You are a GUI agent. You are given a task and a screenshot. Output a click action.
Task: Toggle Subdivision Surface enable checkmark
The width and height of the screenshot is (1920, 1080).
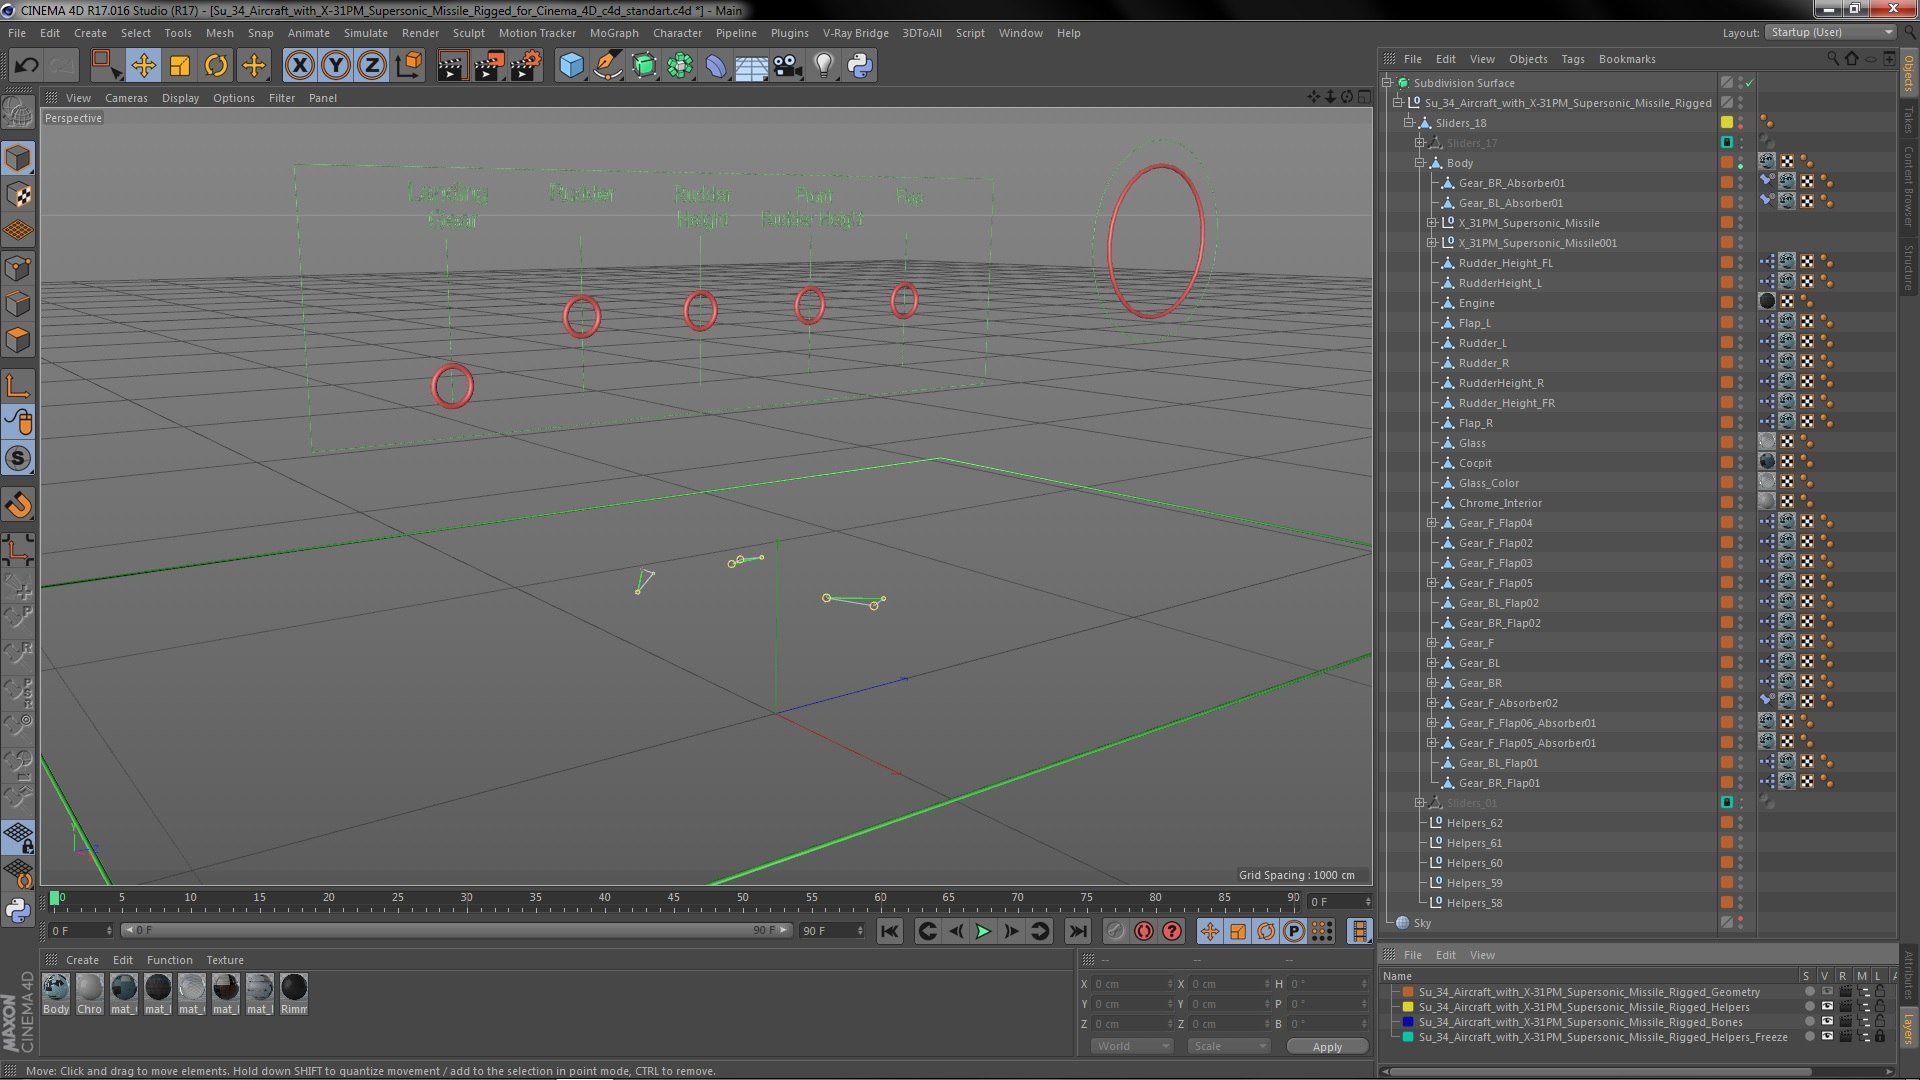(x=1750, y=83)
